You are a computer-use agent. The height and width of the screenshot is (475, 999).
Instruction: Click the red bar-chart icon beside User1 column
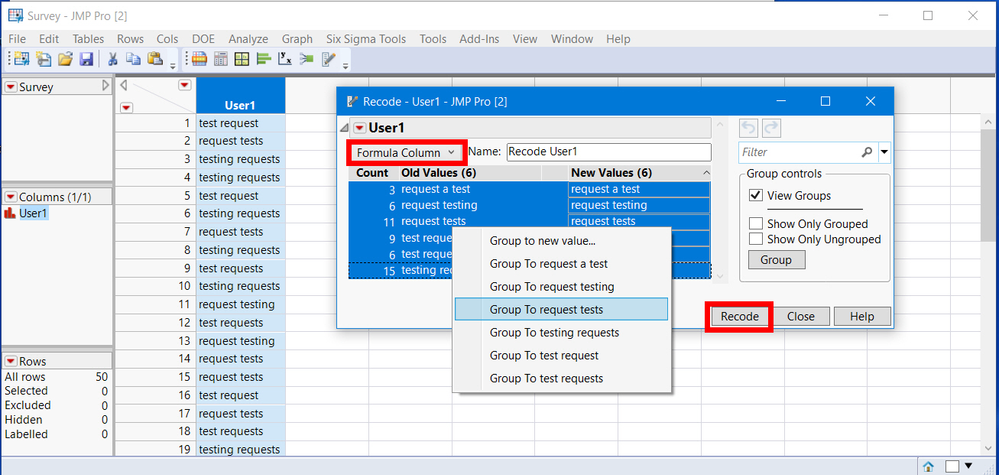pos(10,213)
